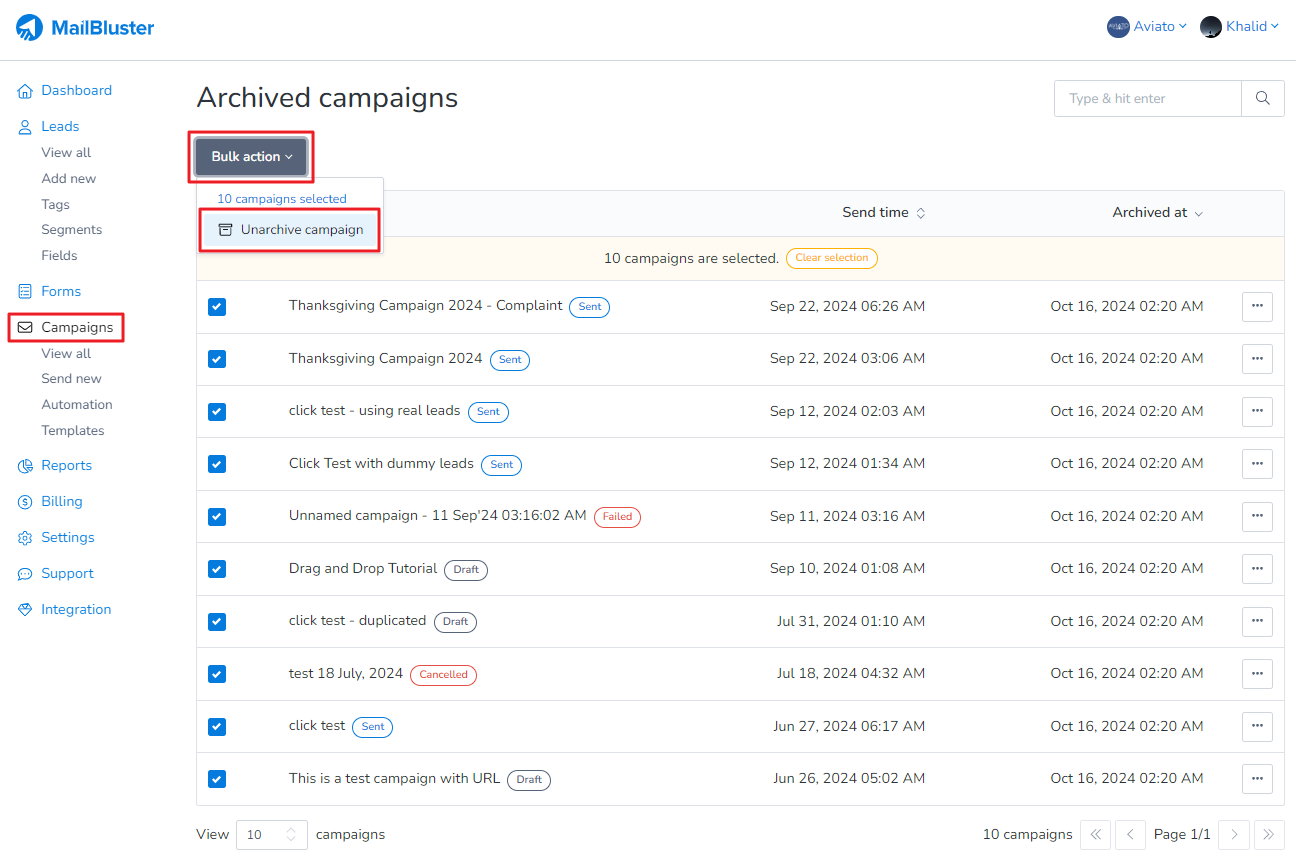This screenshot has height=861, width=1296.
Task: Click the Type & hit enter search field
Action: 1147,98
